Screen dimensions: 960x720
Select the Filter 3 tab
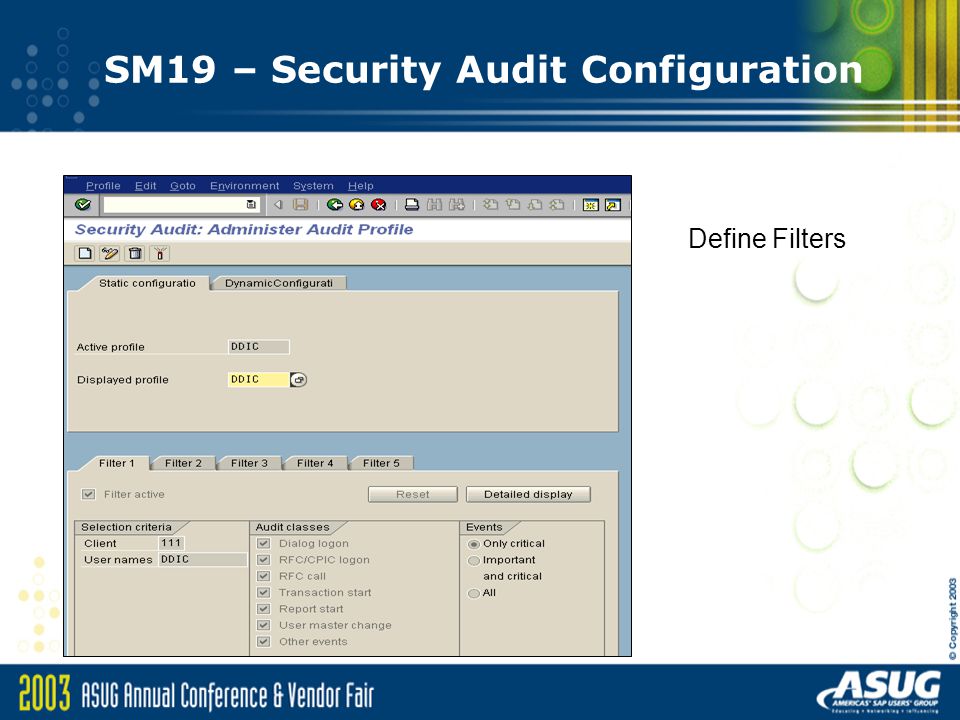[x=249, y=463]
